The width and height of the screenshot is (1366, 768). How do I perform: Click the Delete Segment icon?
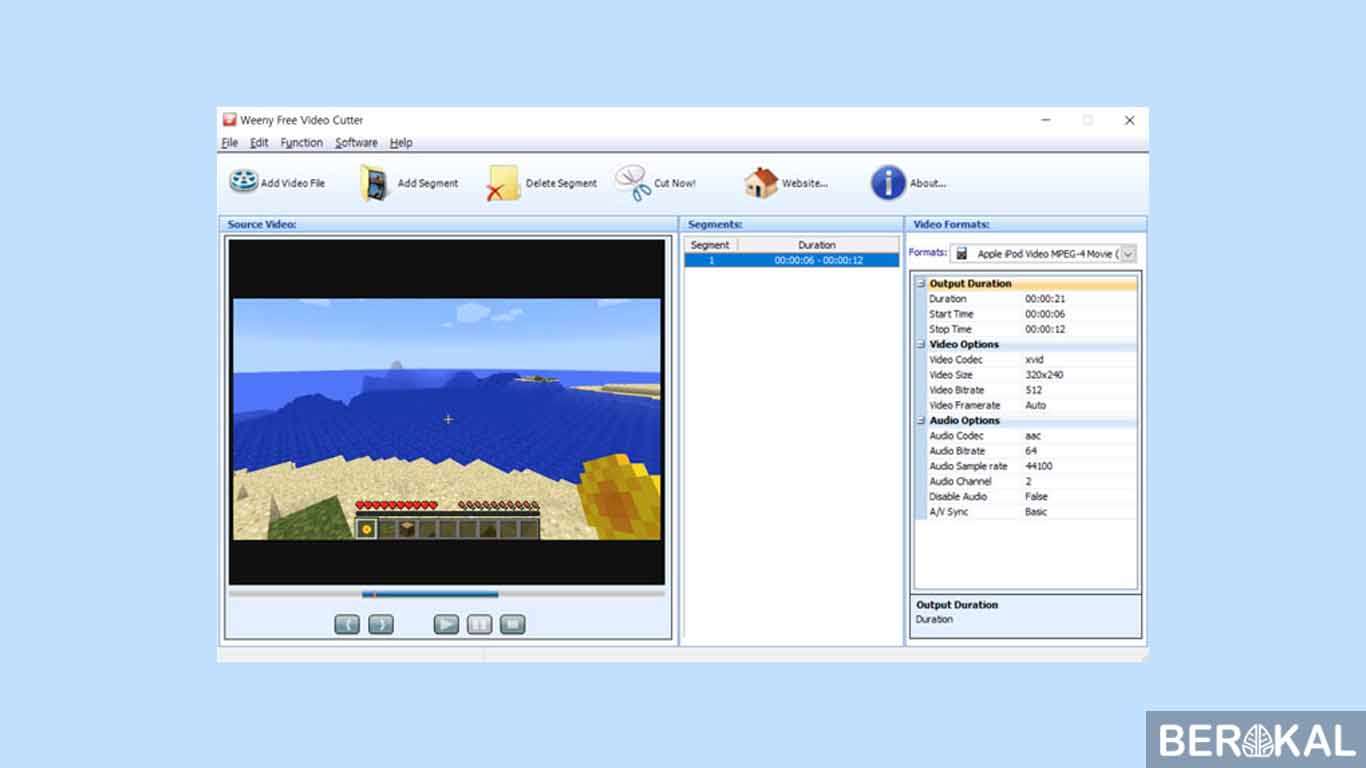[x=503, y=183]
